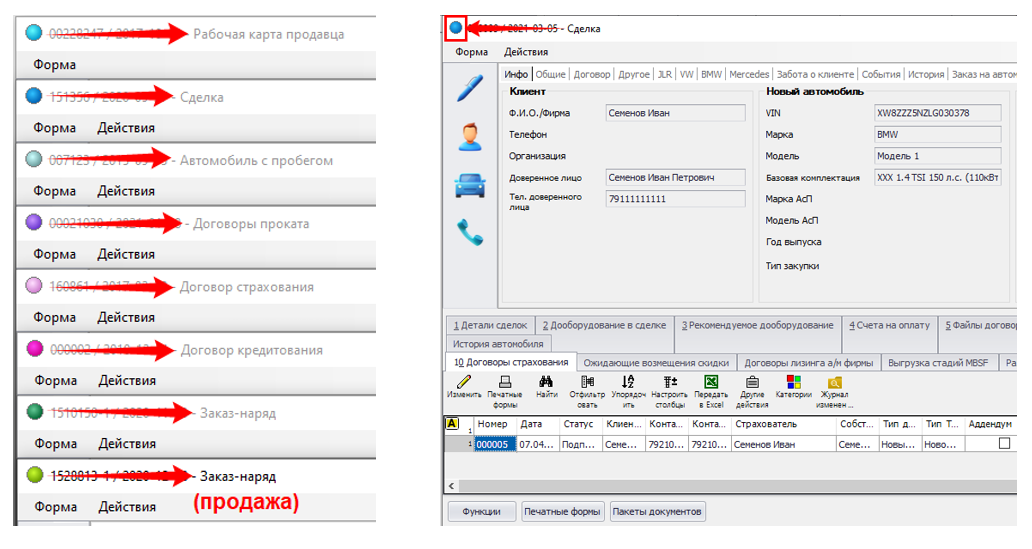The width and height of the screenshot is (1032, 549).
Task: Select the phone icon in left sidebar
Action: [x=469, y=233]
